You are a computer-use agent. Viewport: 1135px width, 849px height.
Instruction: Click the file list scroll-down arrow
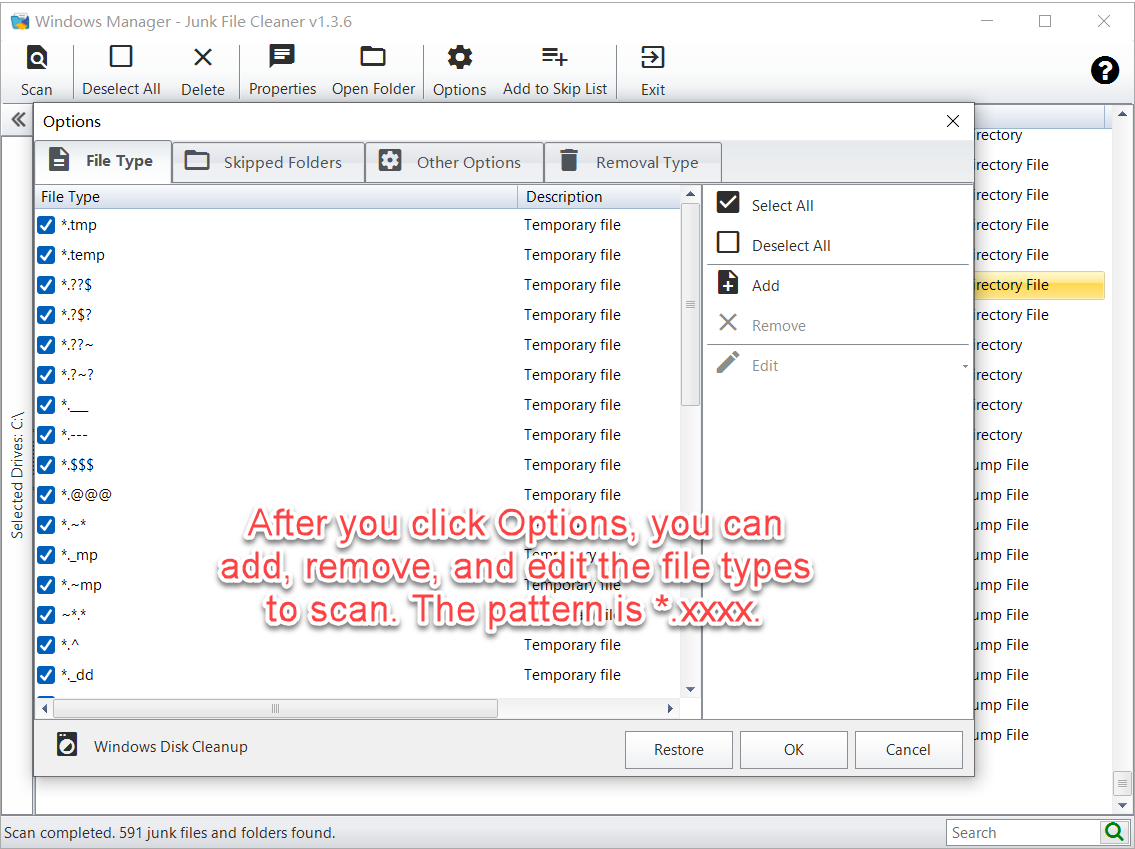[x=691, y=689]
